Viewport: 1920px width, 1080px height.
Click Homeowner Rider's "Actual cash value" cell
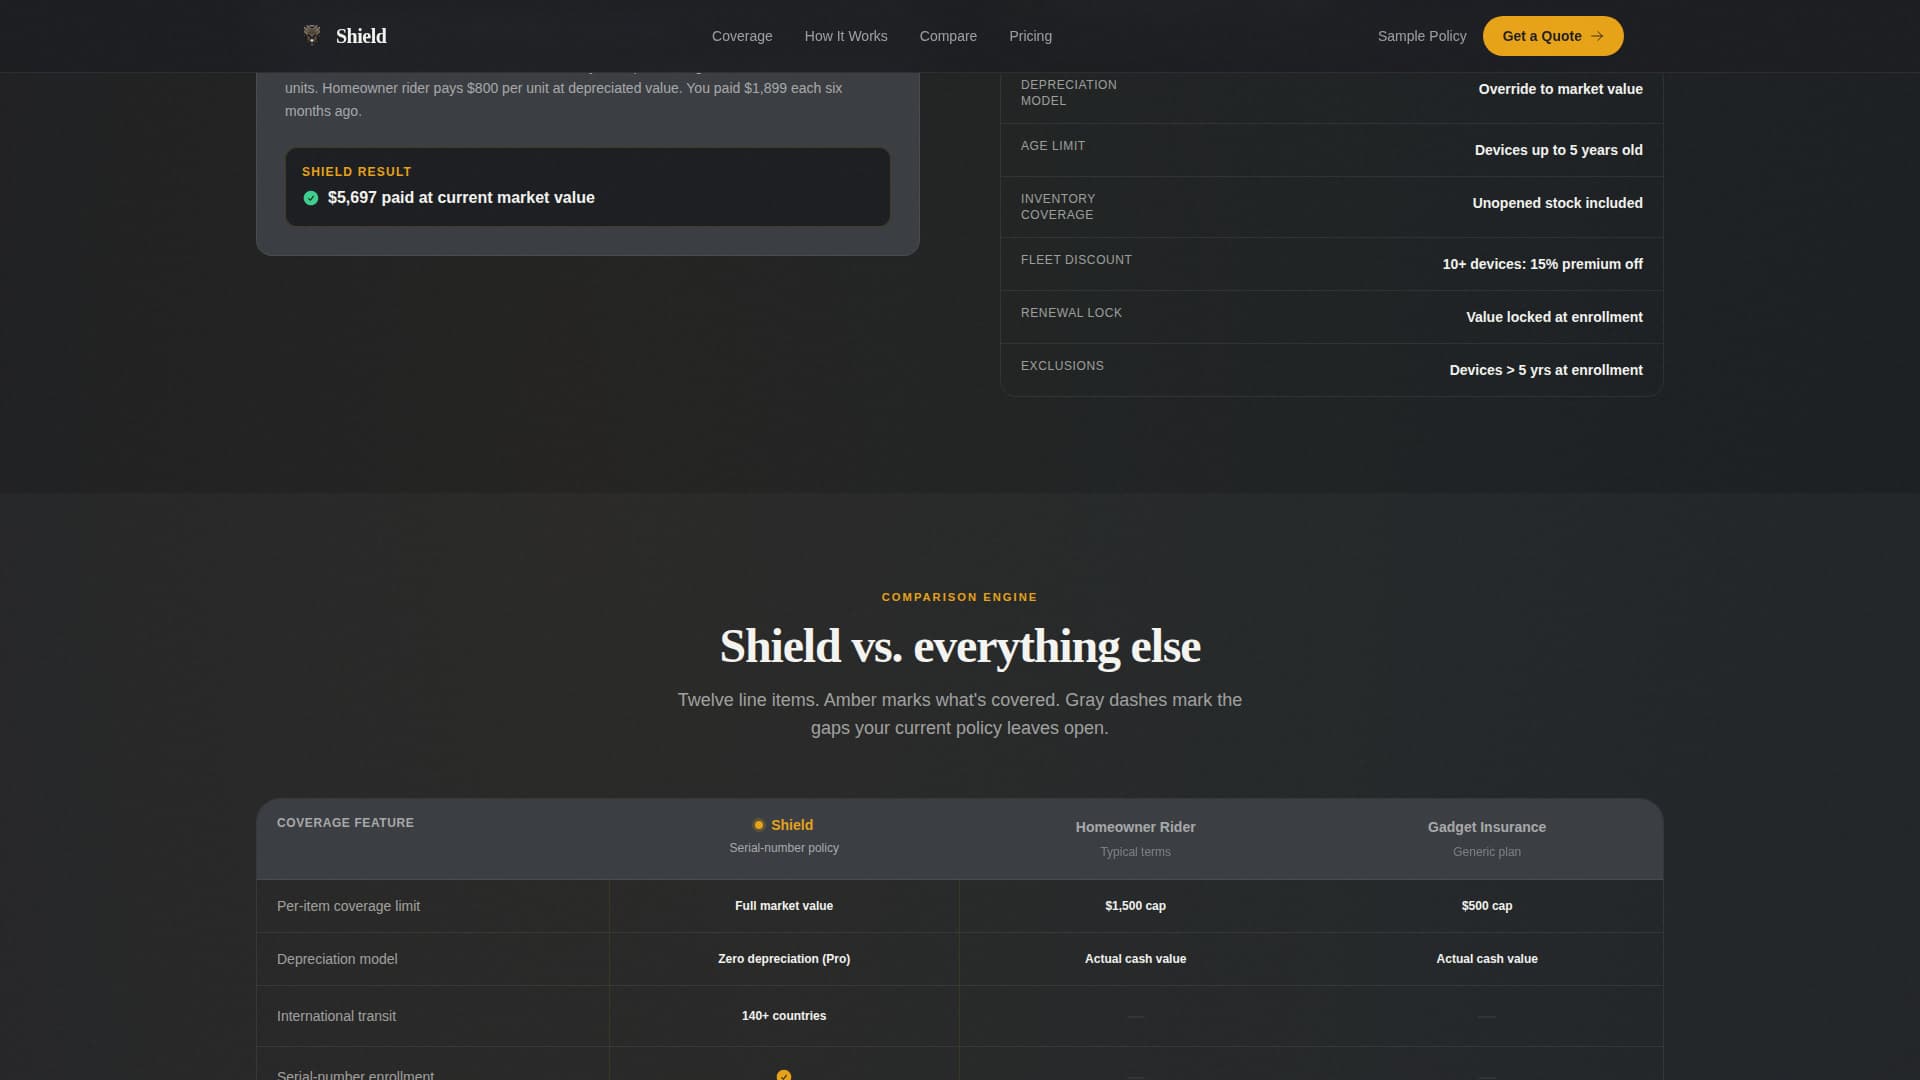tap(1135, 959)
